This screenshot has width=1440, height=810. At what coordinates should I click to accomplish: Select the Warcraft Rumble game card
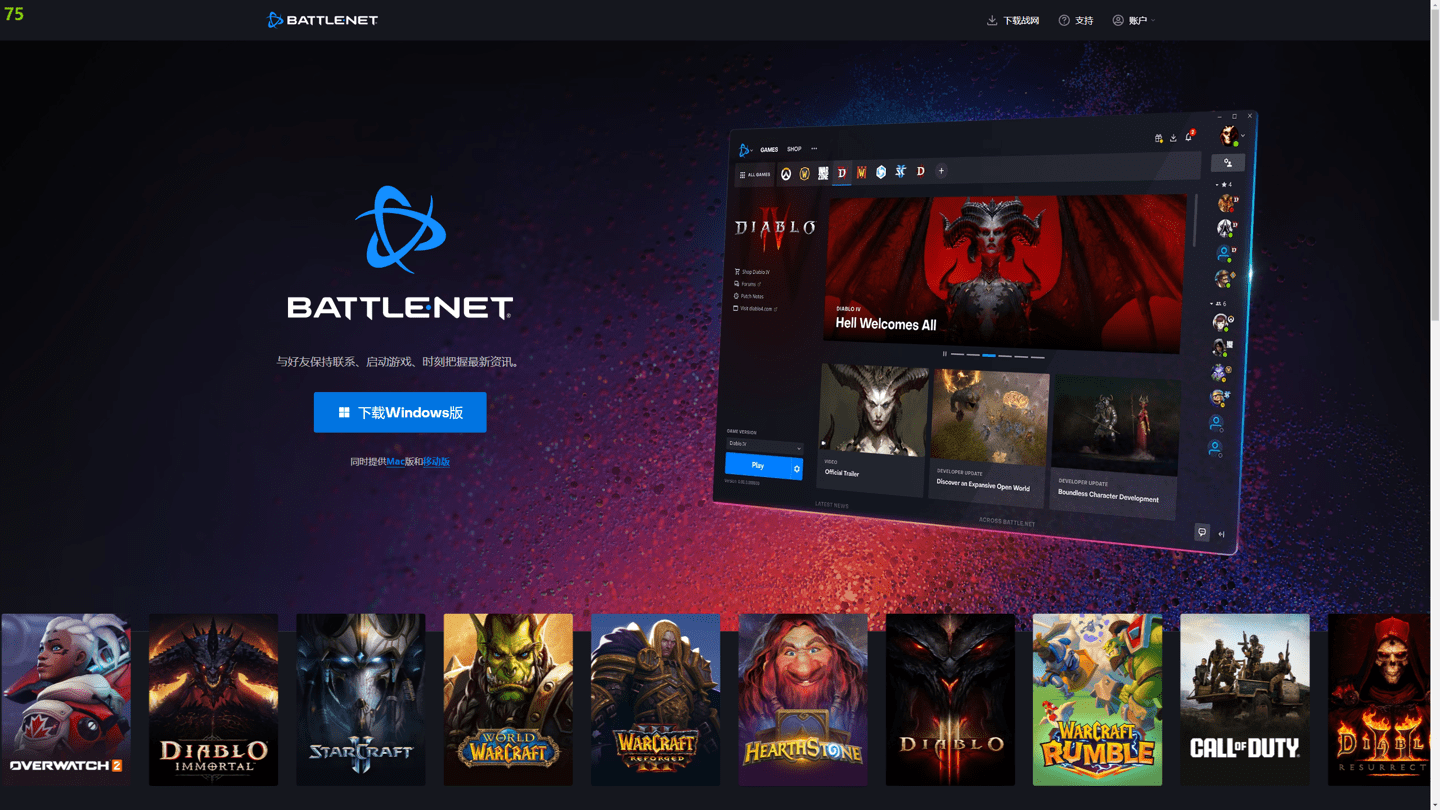tap(1097, 699)
